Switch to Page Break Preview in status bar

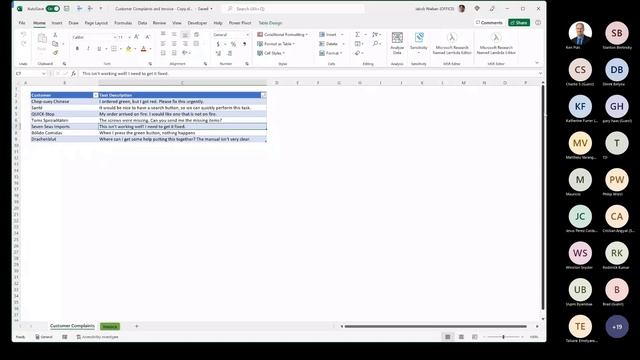point(474,337)
